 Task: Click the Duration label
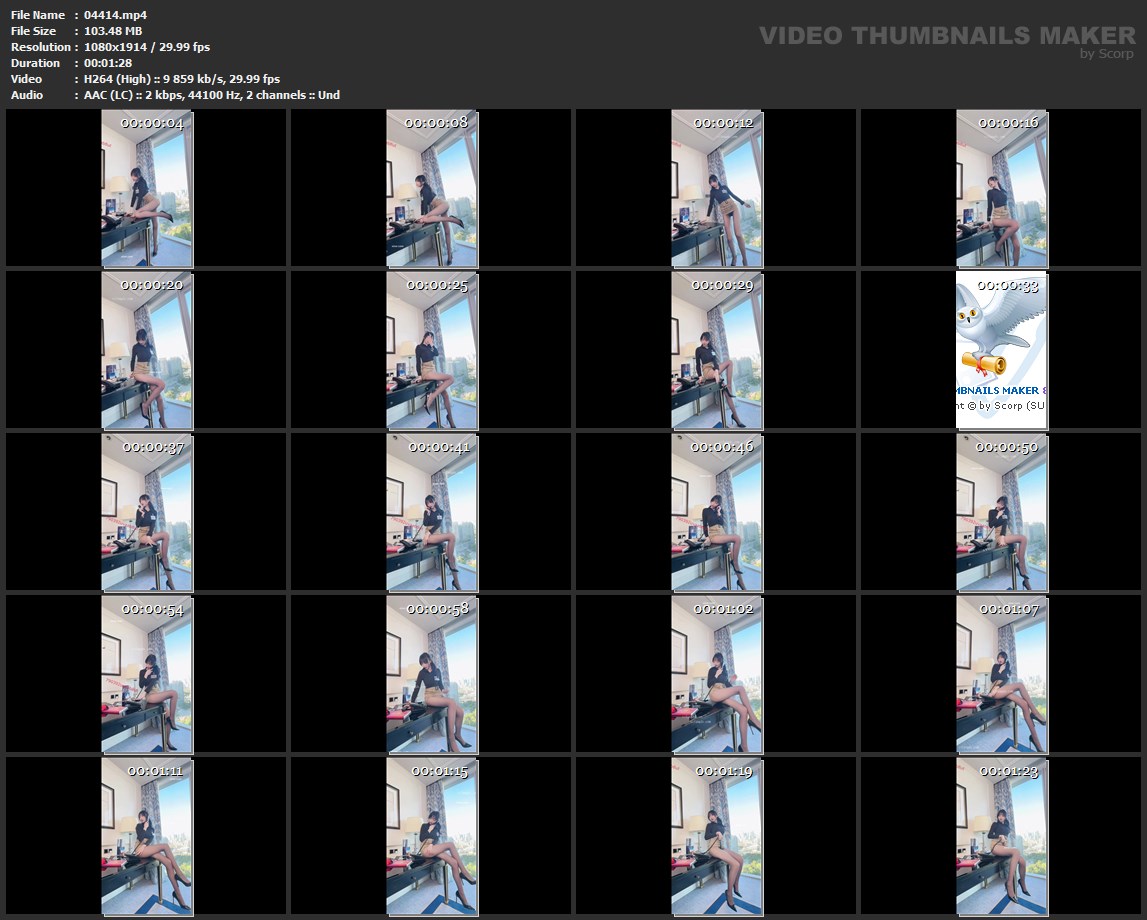click(x=35, y=63)
